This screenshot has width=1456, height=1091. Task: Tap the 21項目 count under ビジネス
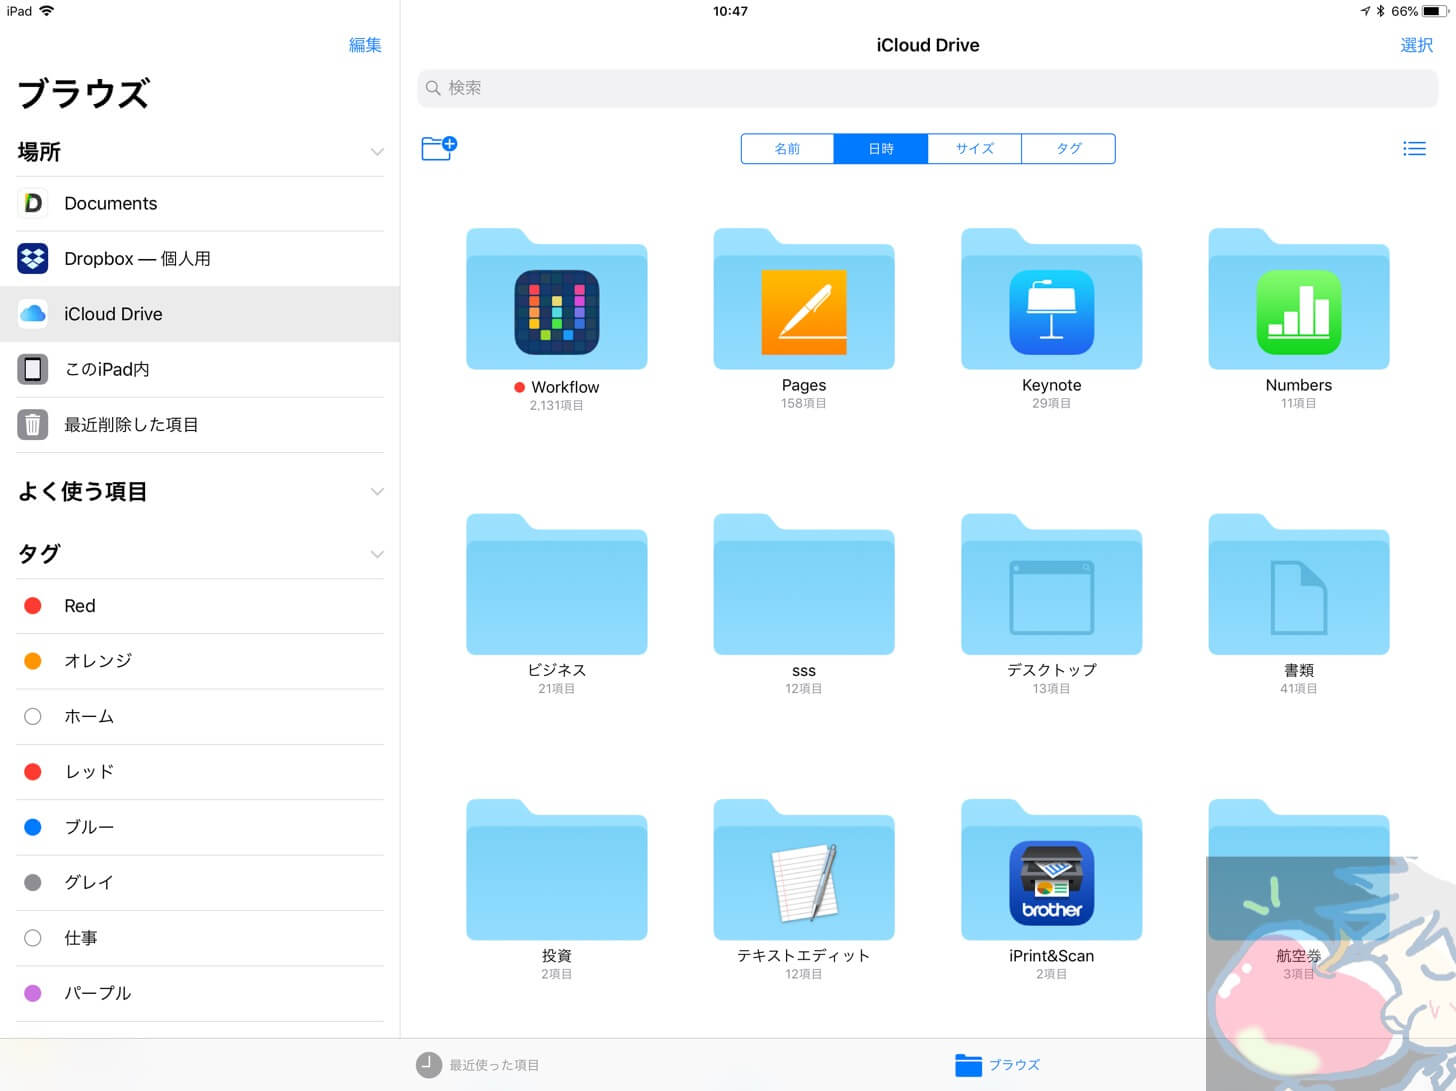coord(556,689)
